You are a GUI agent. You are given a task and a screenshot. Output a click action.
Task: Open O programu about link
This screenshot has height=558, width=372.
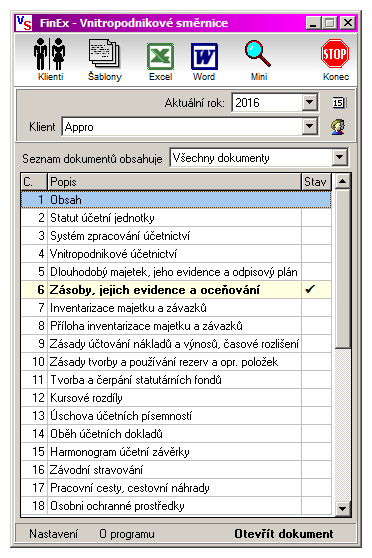[x=127, y=534]
